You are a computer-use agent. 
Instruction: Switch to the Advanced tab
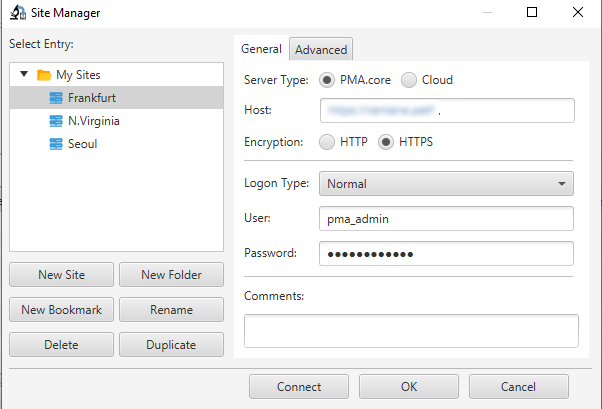pyautogui.click(x=321, y=50)
